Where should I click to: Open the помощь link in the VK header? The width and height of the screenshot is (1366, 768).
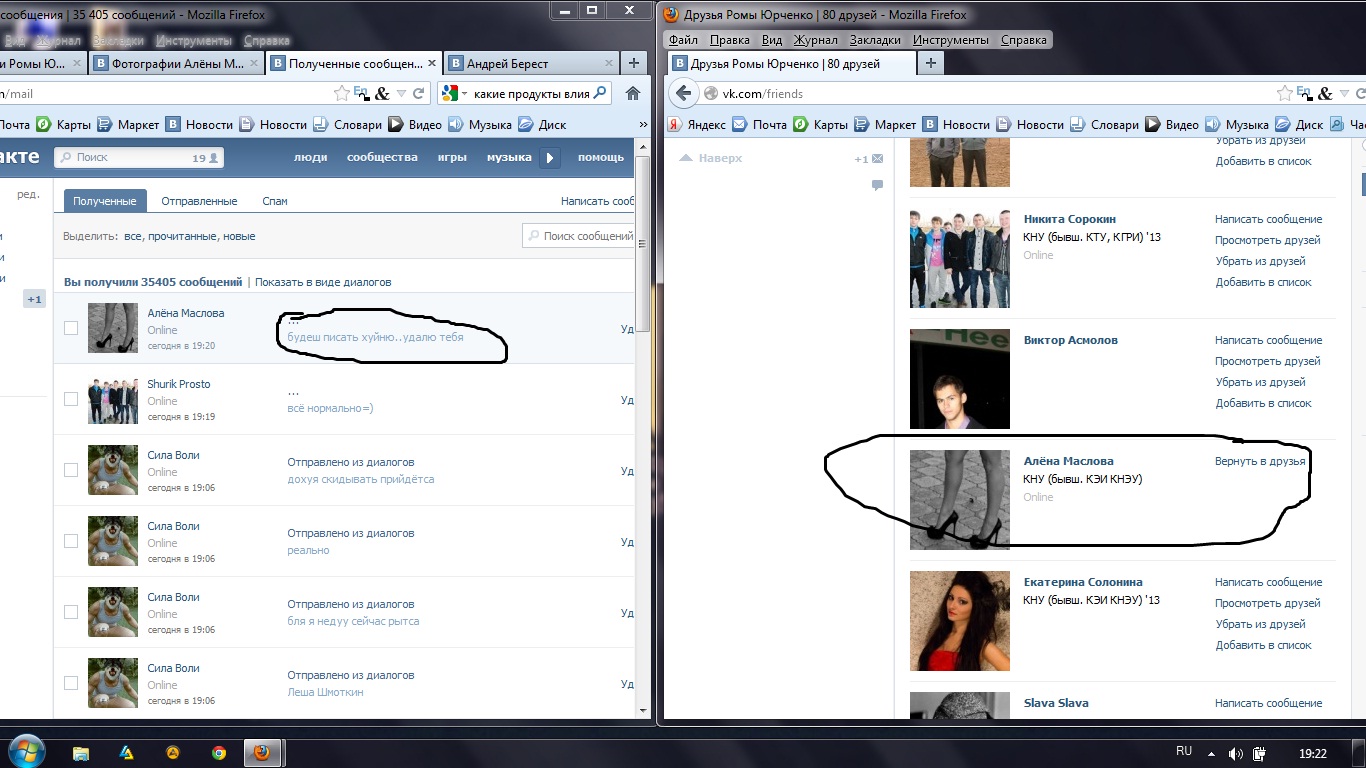[x=601, y=157]
